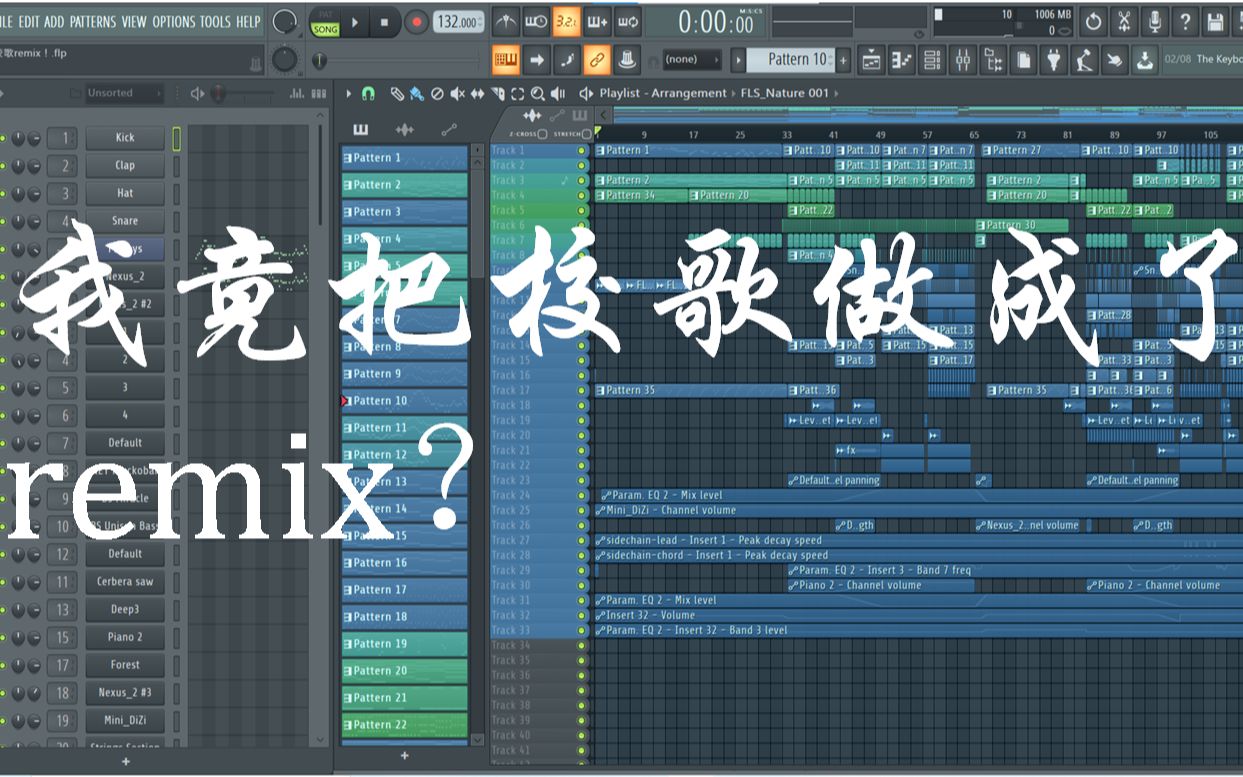The width and height of the screenshot is (1243, 777).
Task: Open the (none) selector dropdown
Action: 692,60
